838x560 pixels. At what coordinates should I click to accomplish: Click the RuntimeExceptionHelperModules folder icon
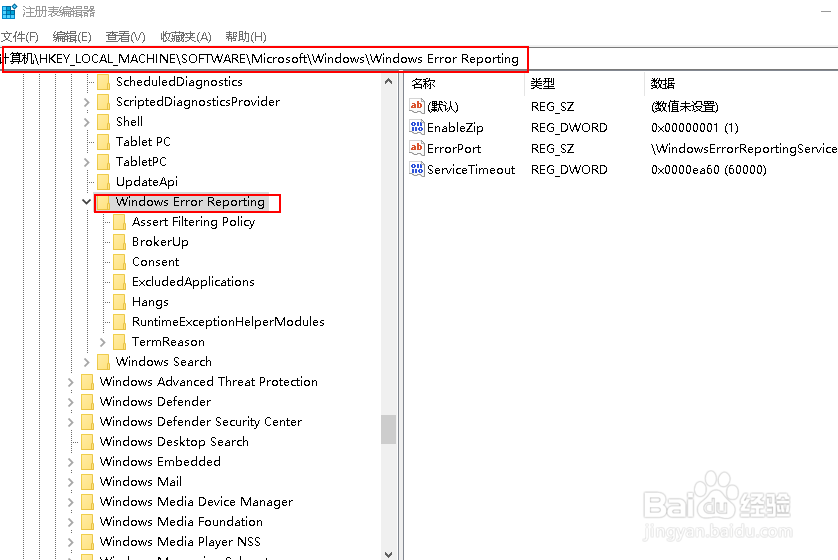(x=120, y=322)
